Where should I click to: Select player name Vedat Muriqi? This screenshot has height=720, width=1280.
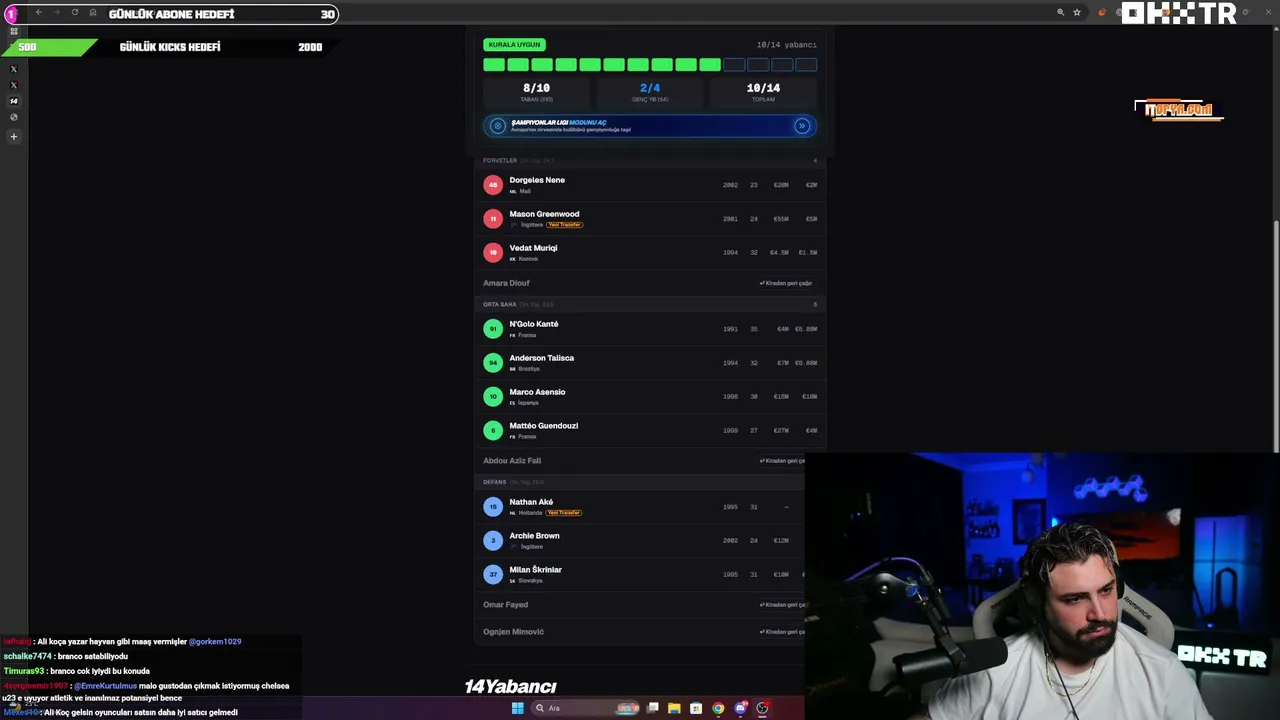tap(533, 248)
